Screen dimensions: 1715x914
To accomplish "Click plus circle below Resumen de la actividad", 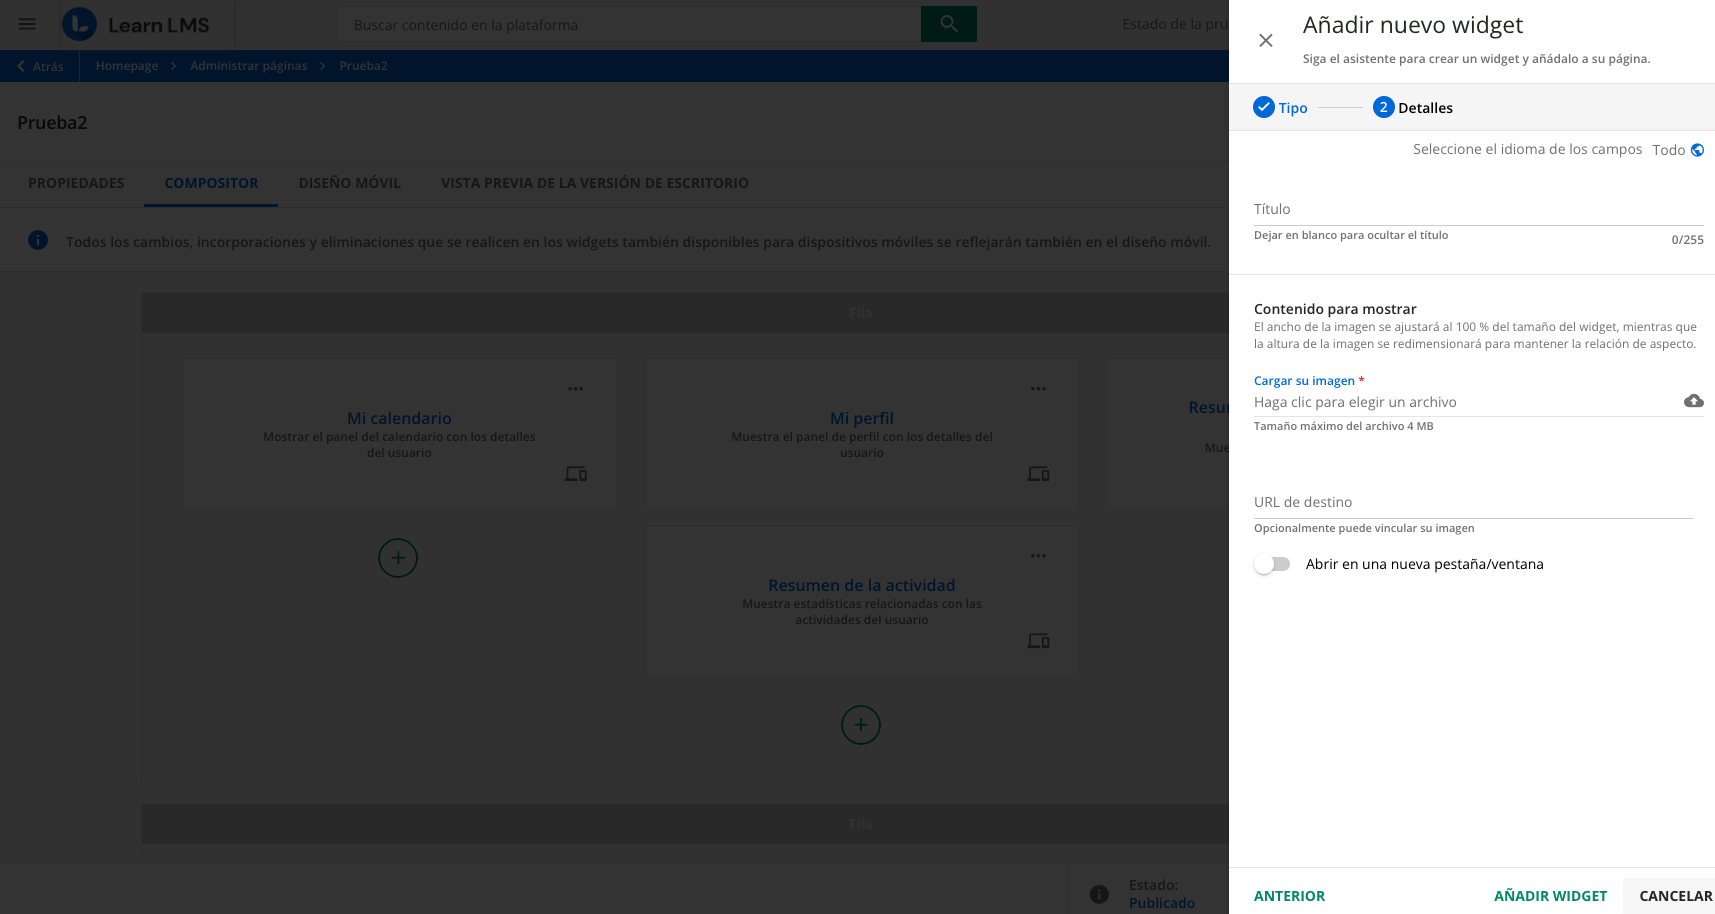I will coord(860,725).
